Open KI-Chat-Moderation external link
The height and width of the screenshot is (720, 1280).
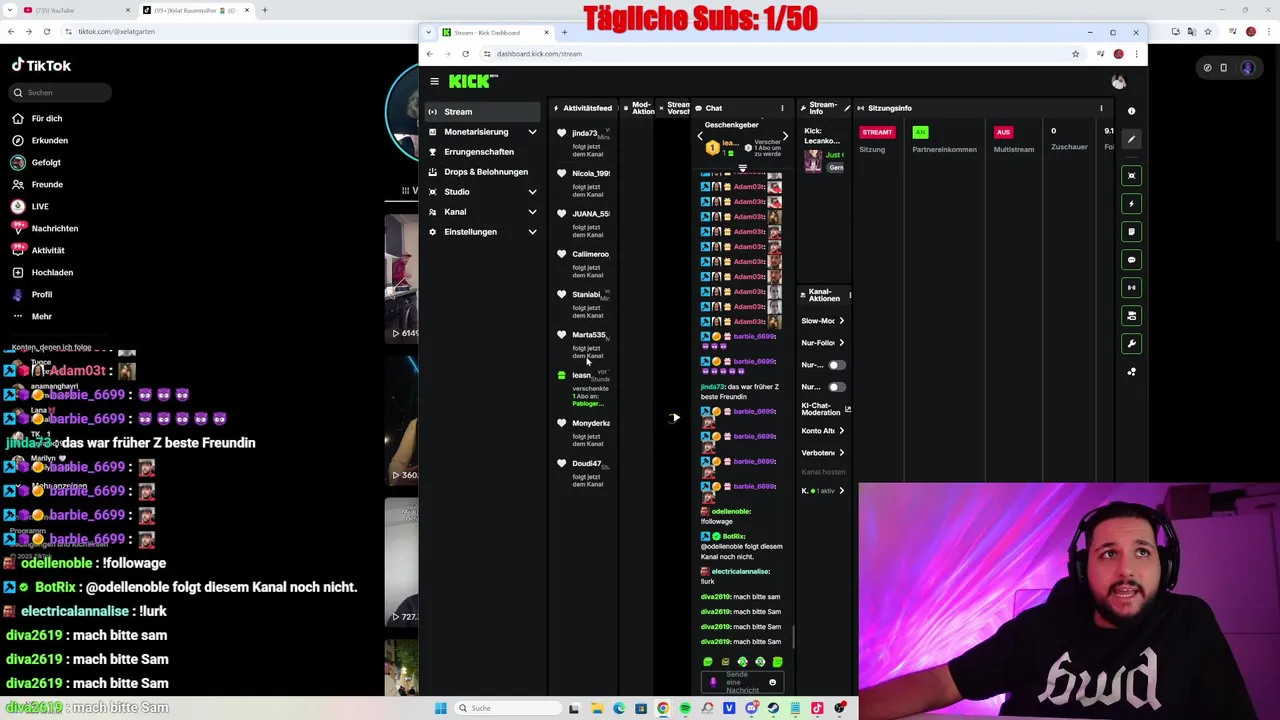(x=847, y=409)
